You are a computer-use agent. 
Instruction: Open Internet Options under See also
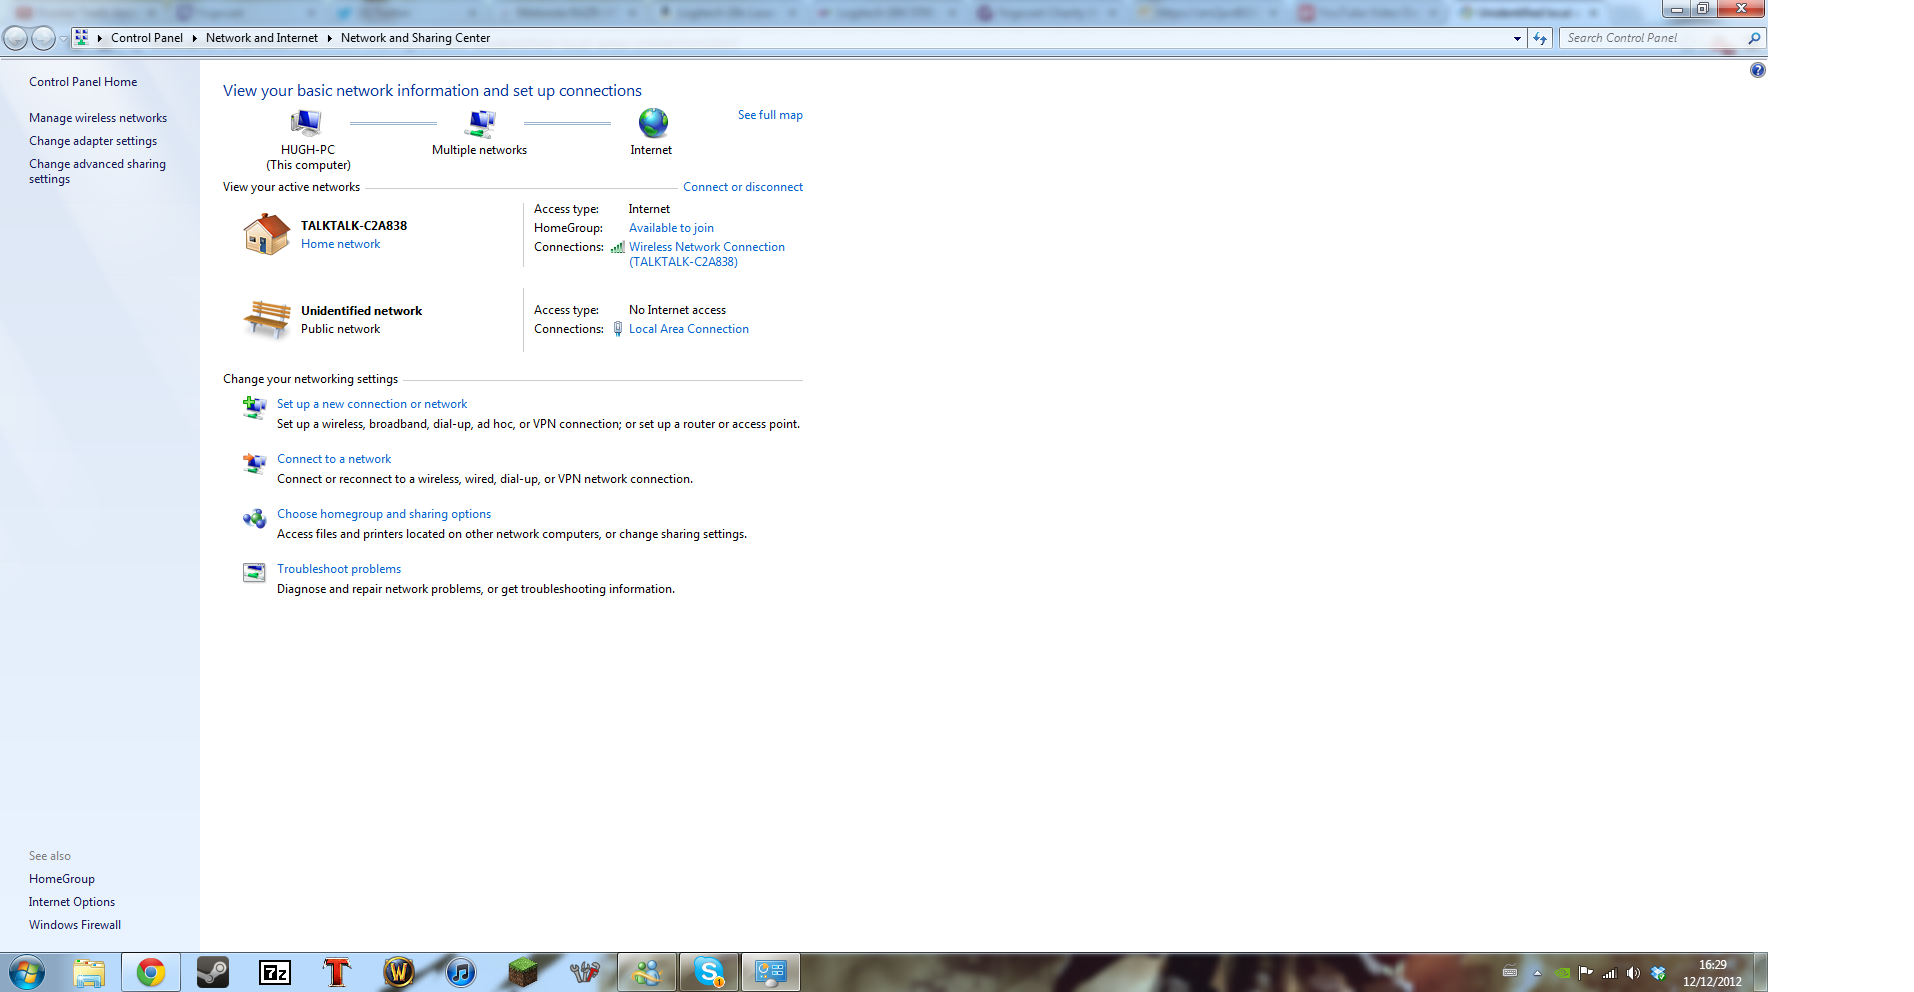click(72, 902)
